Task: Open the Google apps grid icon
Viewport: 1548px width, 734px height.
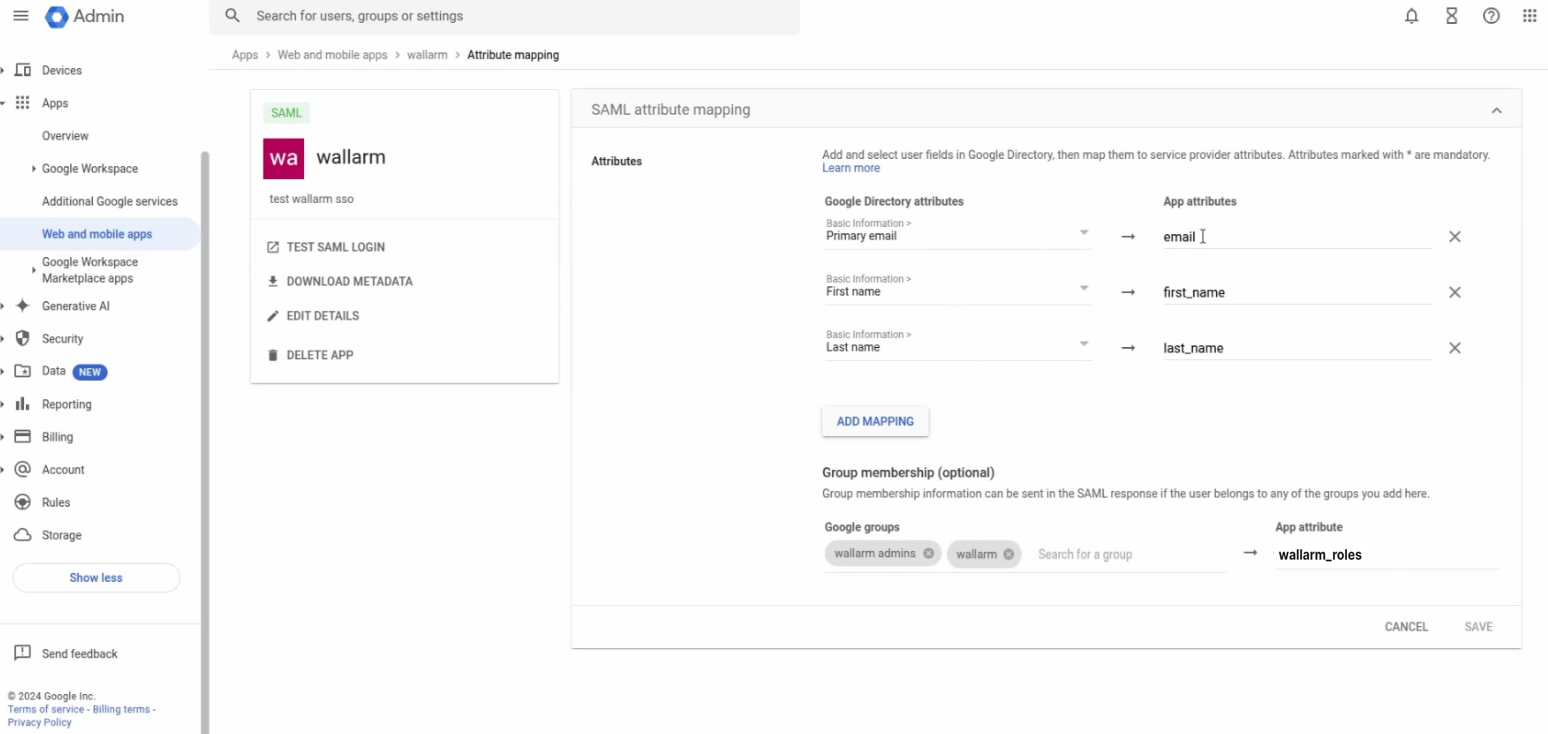Action: [1530, 16]
